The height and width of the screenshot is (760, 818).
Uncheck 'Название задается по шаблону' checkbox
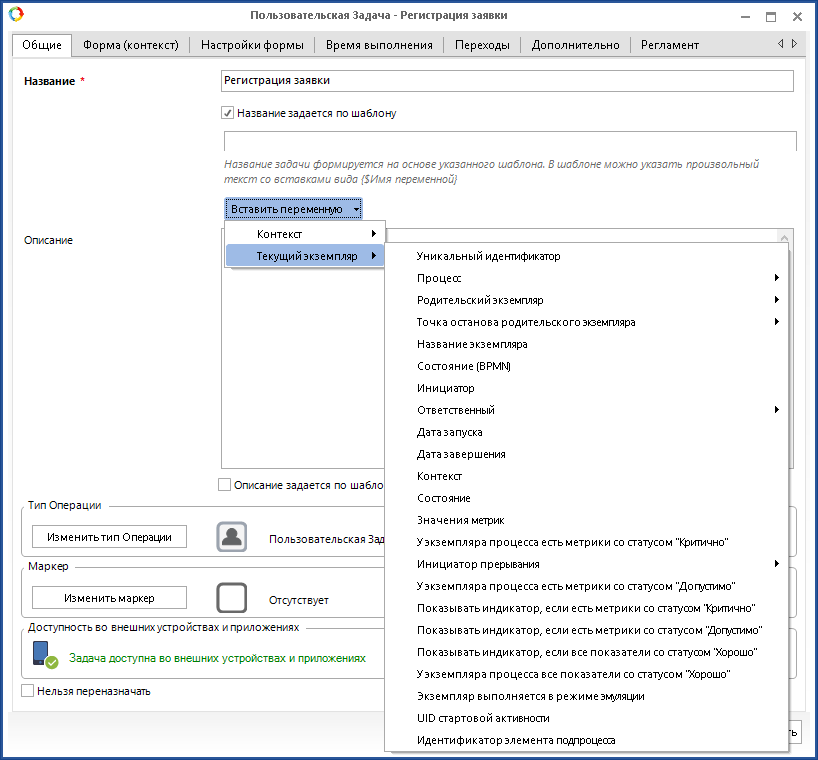[228, 113]
